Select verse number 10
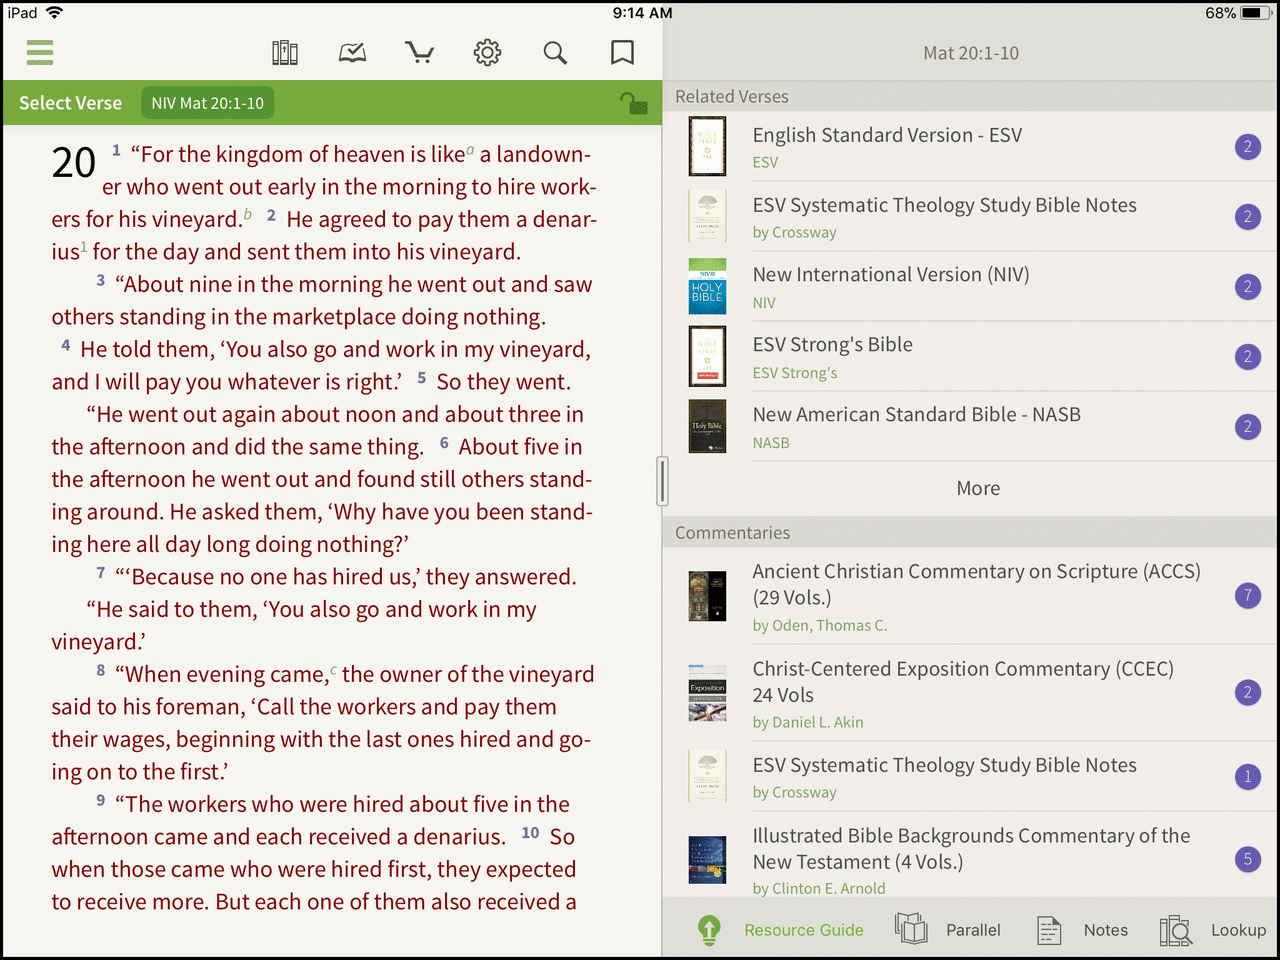 point(530,833)
